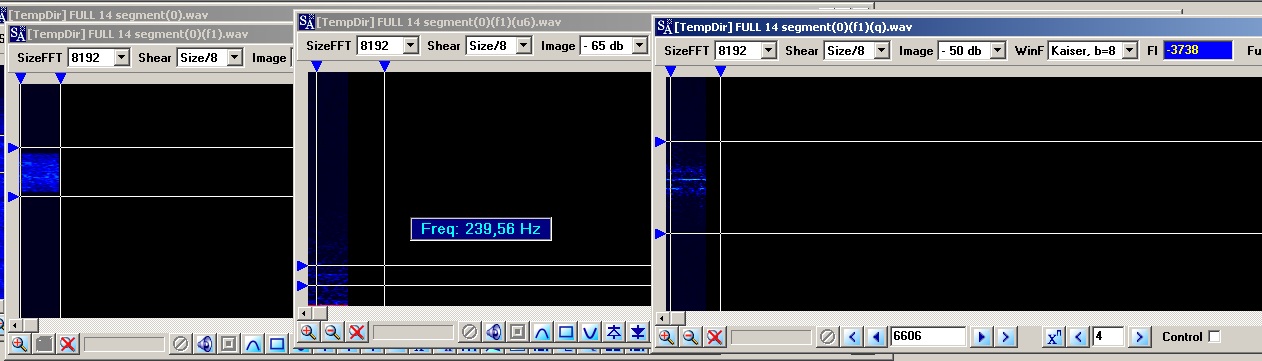Screen dimensions: 1262x361
Task: Click x-power-n icon in right window
Action: click(1054, 337)
